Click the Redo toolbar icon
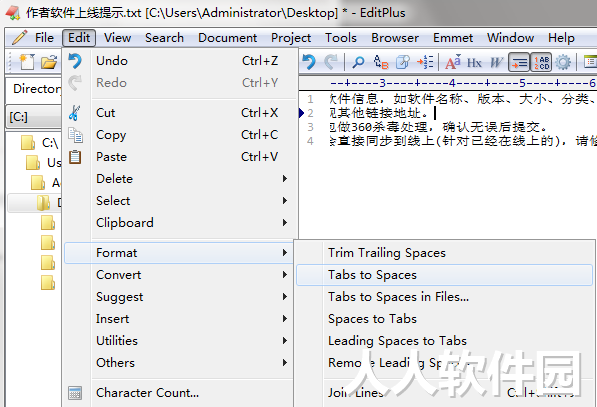Image resolution: width=597 pixels, height=407 pixels. coord(331,62)
